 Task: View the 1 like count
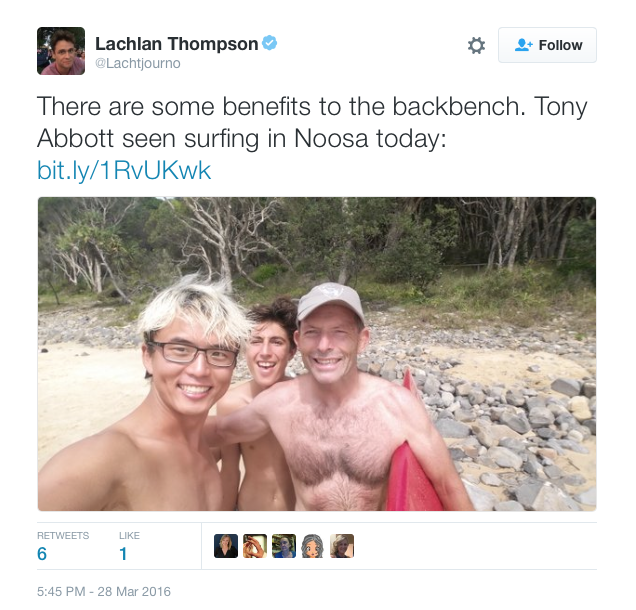click(124, 554)
